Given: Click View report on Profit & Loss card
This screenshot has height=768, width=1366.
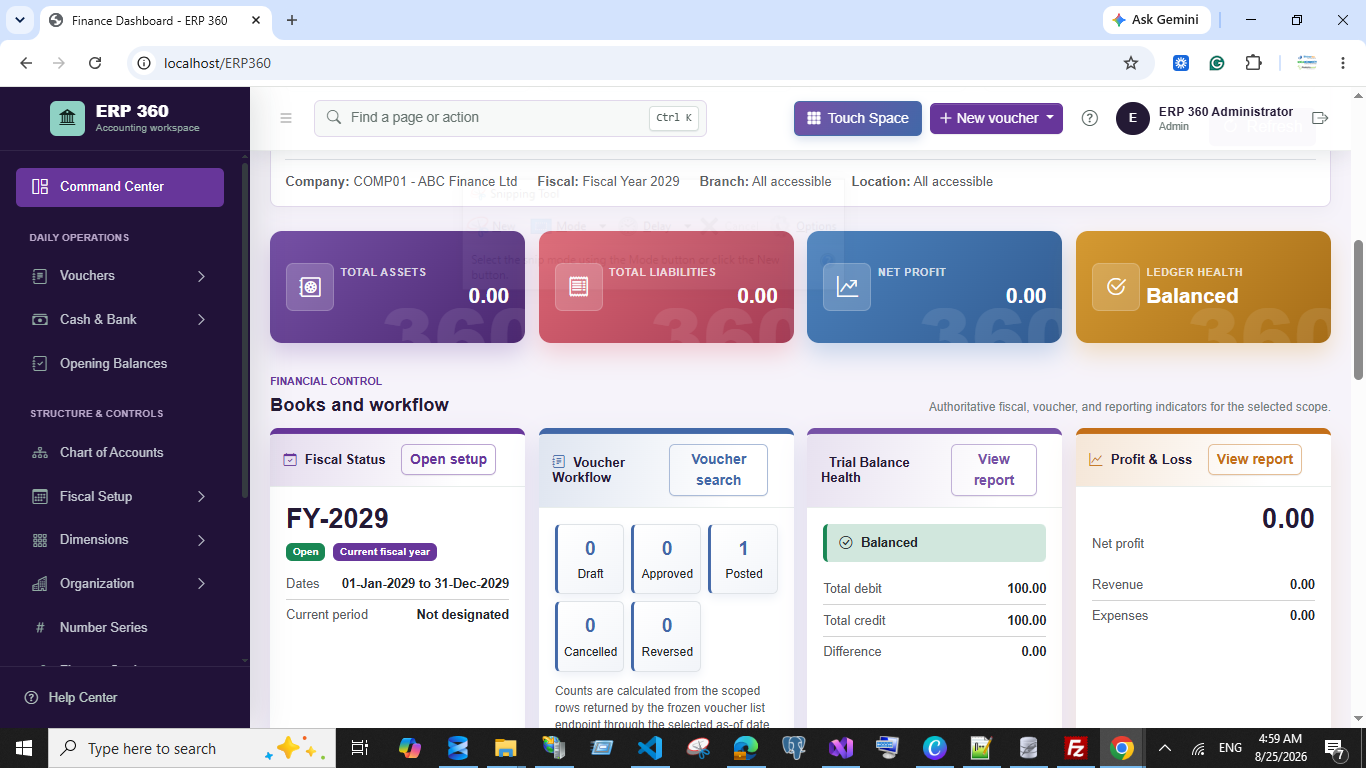Looking at the screenshot, I should click(1255, 460).
